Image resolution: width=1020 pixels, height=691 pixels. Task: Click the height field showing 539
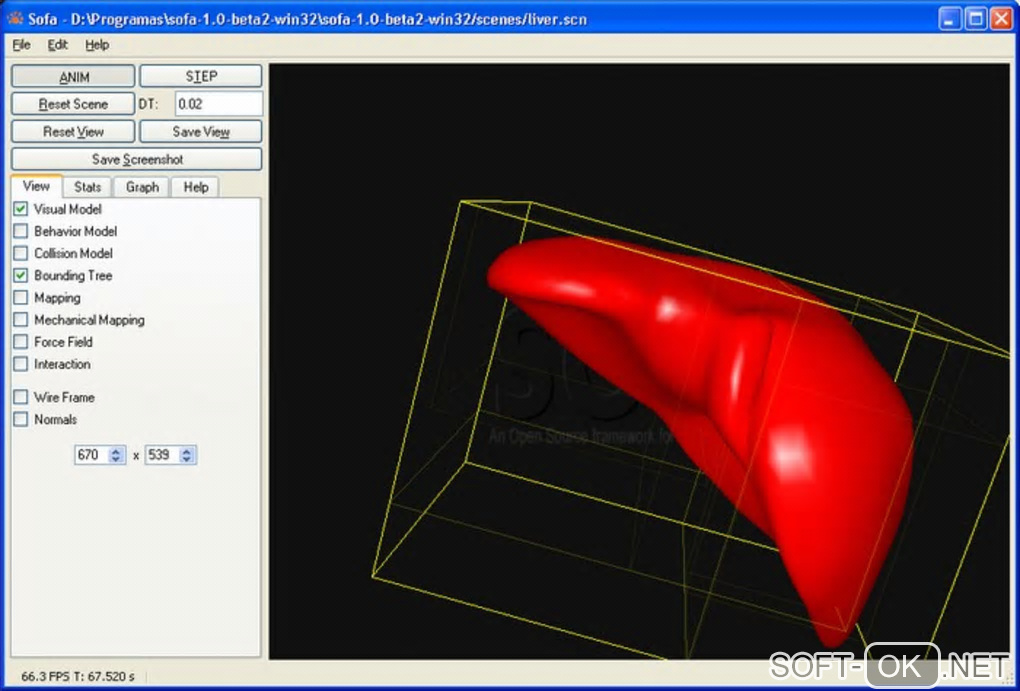tap(162, 455)
